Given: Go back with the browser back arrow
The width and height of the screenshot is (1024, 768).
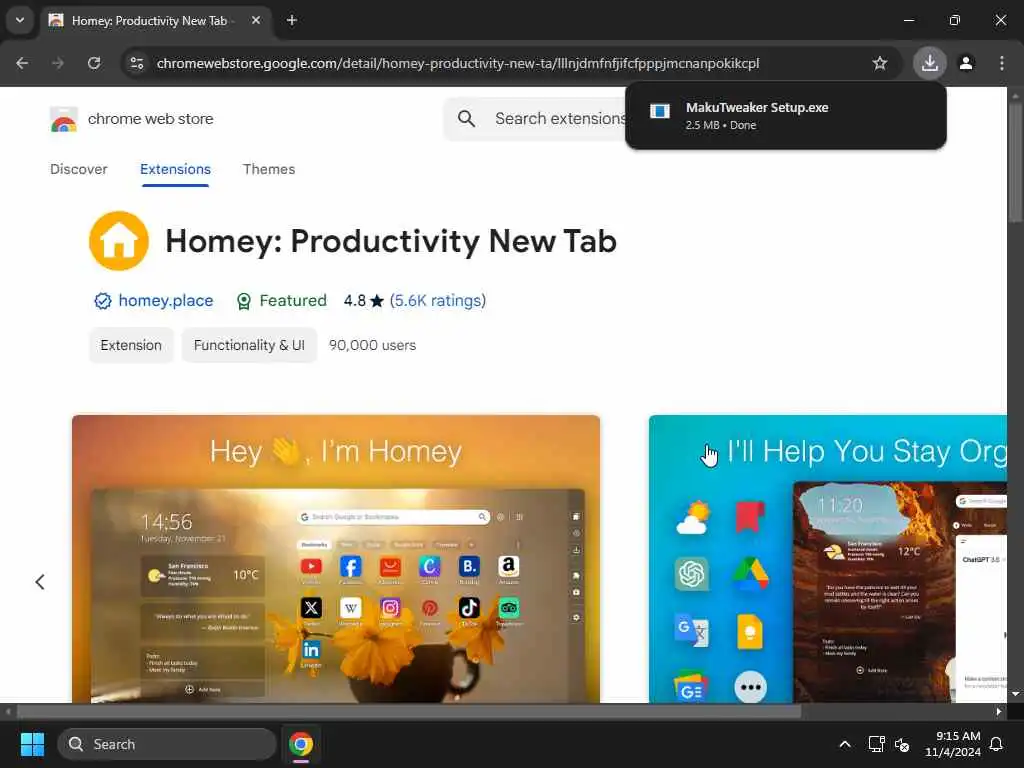Looking at the screenshot, I should [22, 63].
